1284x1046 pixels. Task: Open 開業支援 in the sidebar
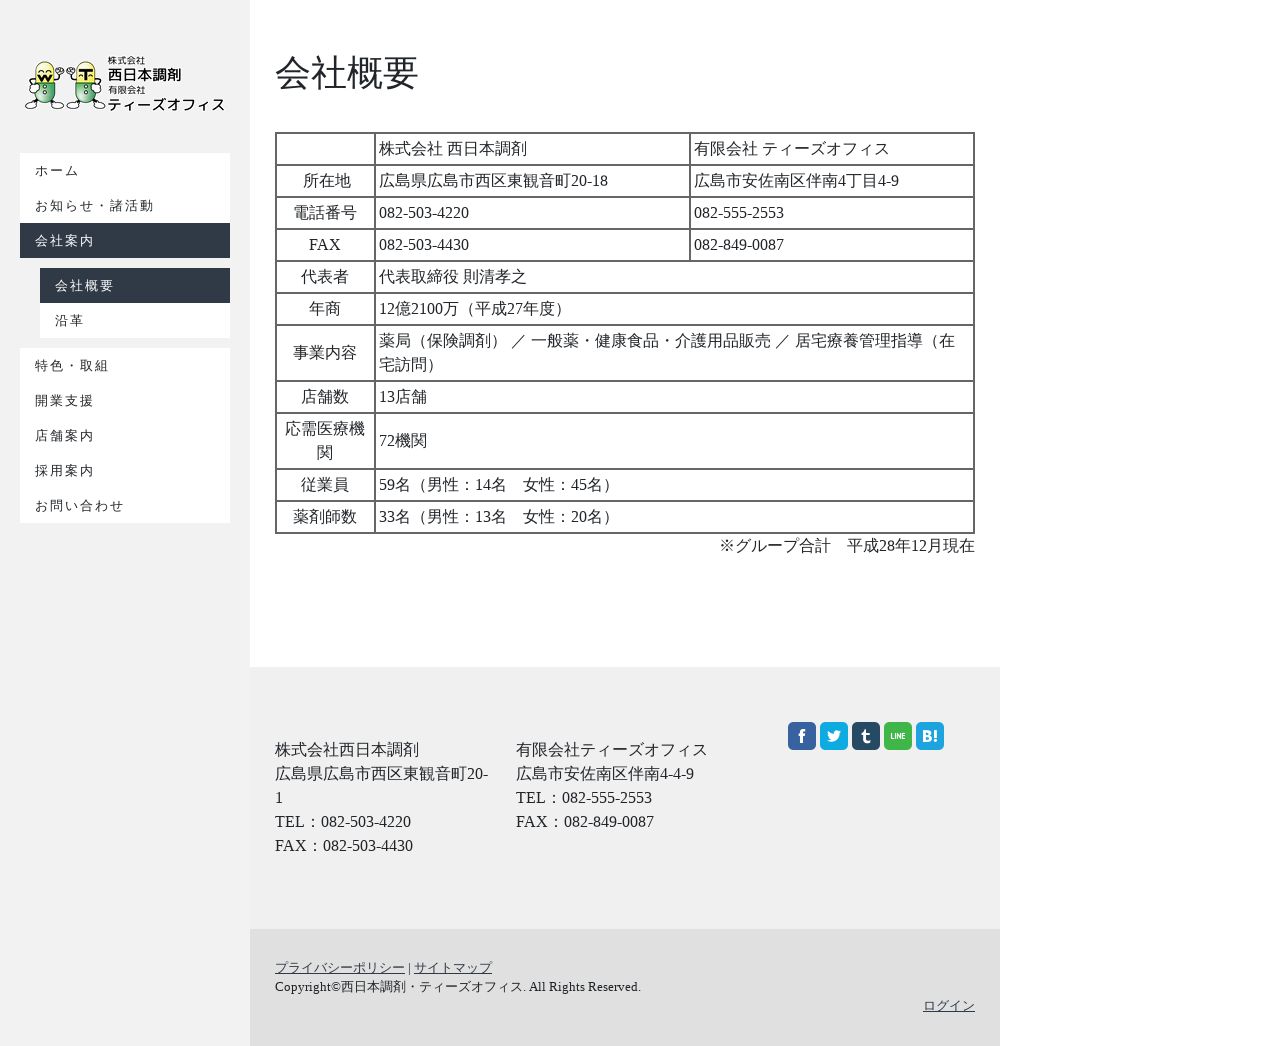click(125, 401)
